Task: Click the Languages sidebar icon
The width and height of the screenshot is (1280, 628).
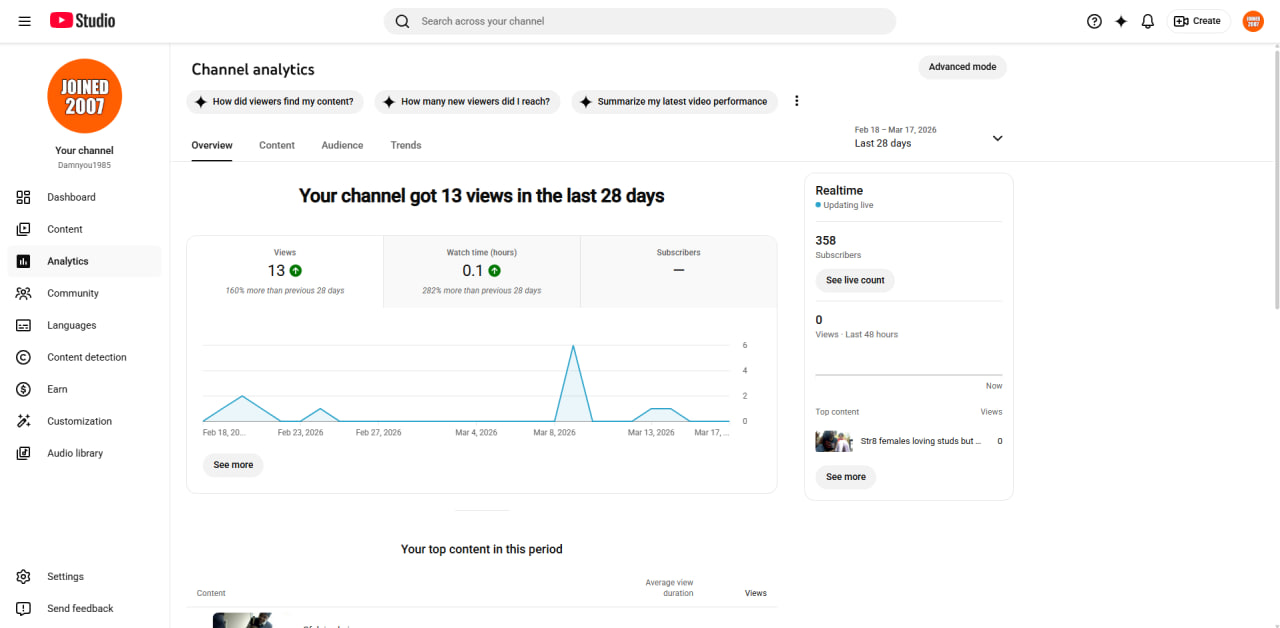Action: (24, 325)
